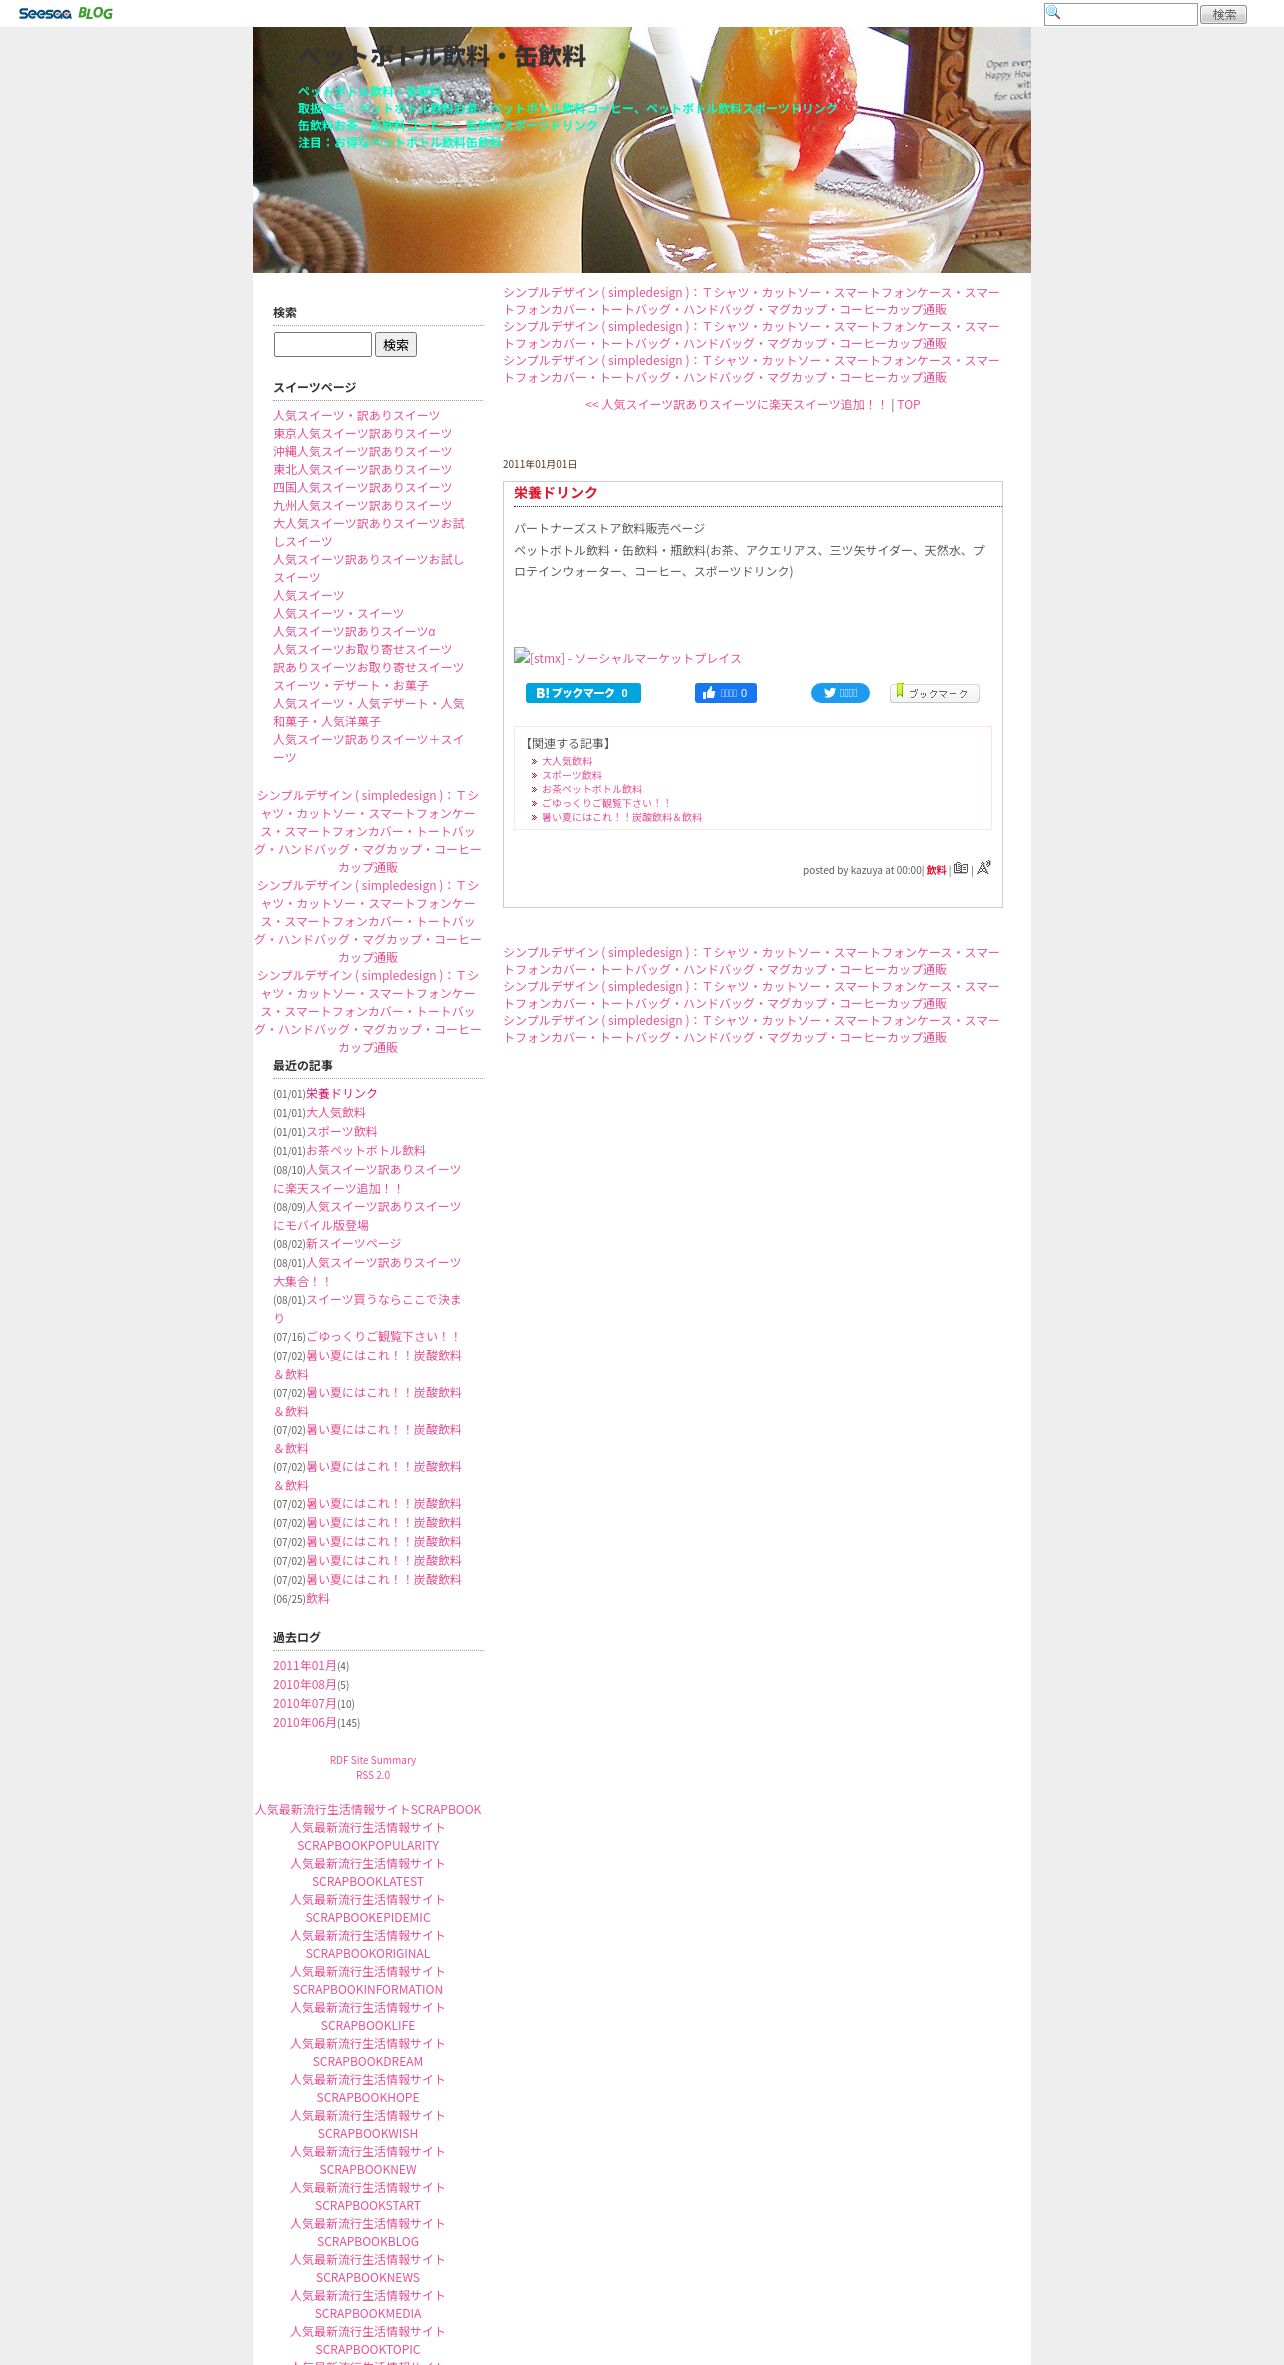The height and width of the screenshot is (2365, 1284).
Task: Open the 飲料 category link in post footer
Action: 936,870
